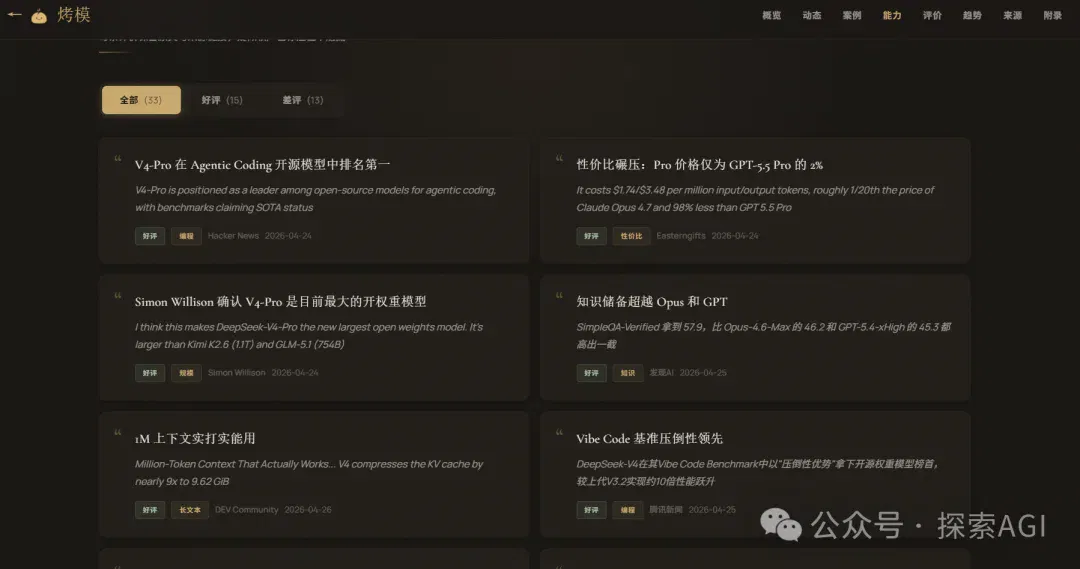This screenshot has height=569, width=1080.
Task: Open the 案例 navigation item
Action: tap(852, 15)
